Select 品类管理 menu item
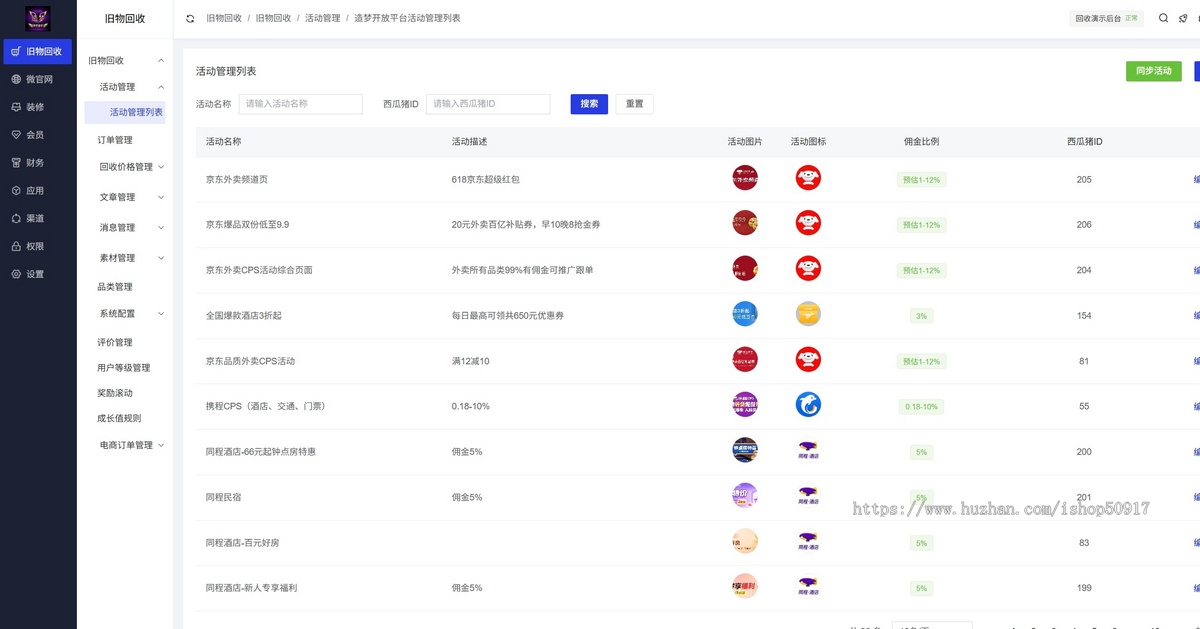This screenshot has height=629, width=1200. (x=115, y=287)
